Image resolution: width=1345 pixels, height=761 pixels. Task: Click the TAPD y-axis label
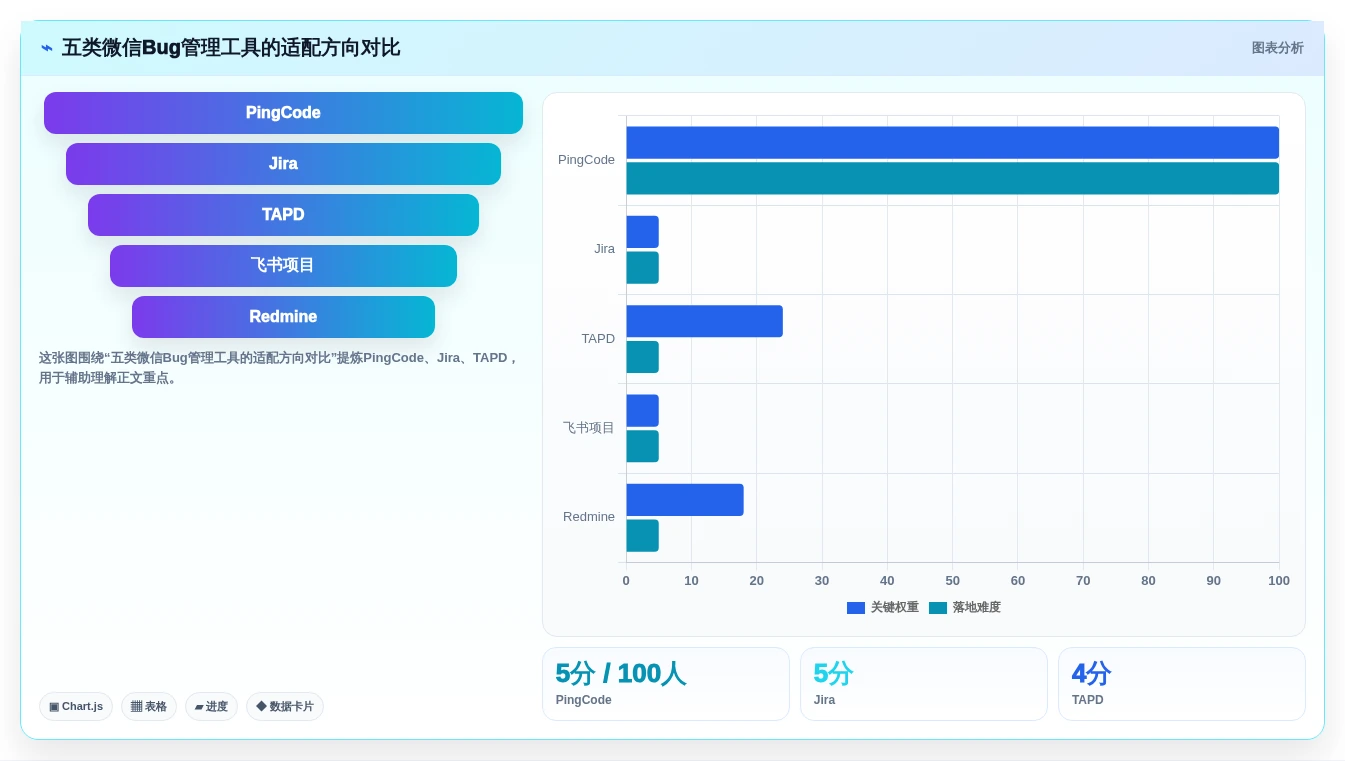598,339
